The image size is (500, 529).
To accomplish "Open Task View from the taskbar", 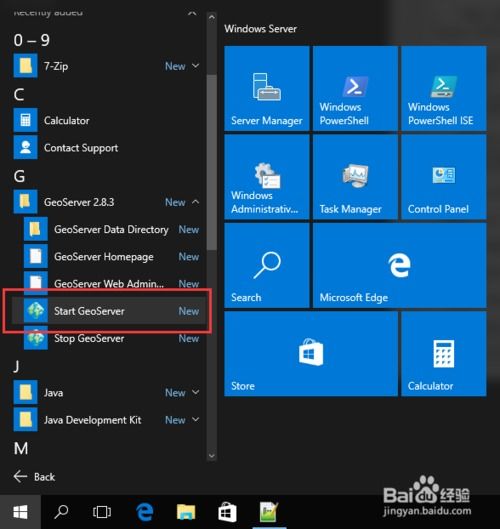I will click(102, 512).
